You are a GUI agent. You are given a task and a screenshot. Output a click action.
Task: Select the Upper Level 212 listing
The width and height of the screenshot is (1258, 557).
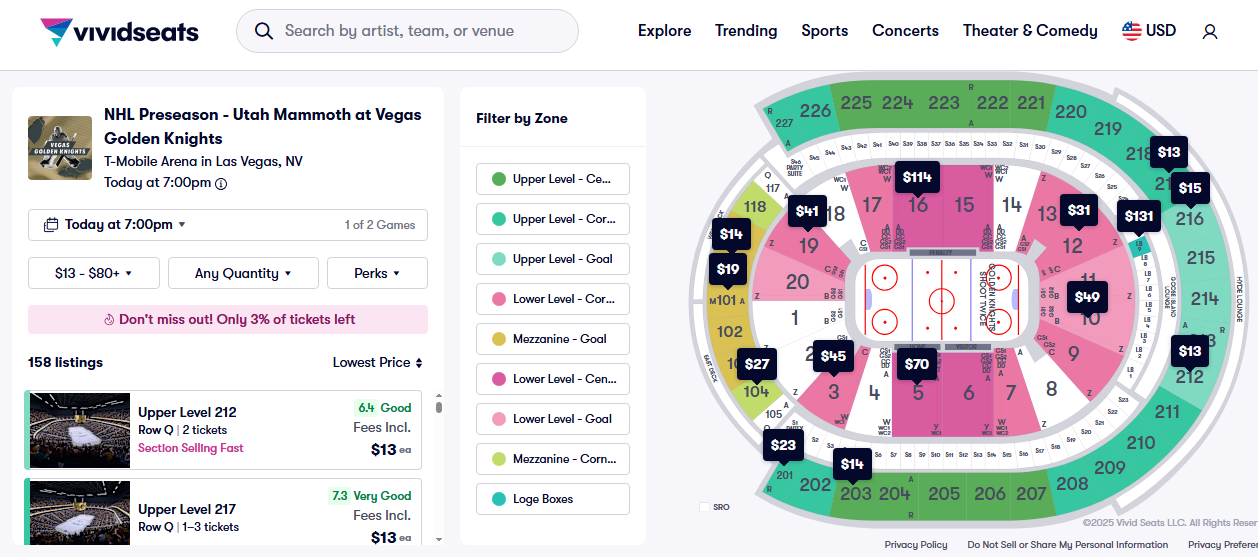[x=223, y=430]
